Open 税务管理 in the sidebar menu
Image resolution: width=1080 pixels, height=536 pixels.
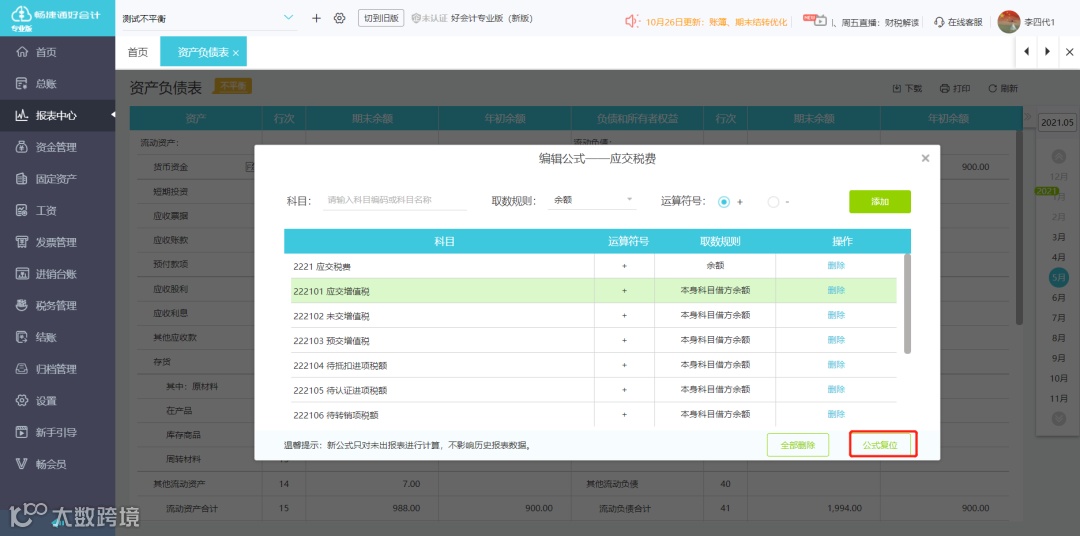pos(57,306)
